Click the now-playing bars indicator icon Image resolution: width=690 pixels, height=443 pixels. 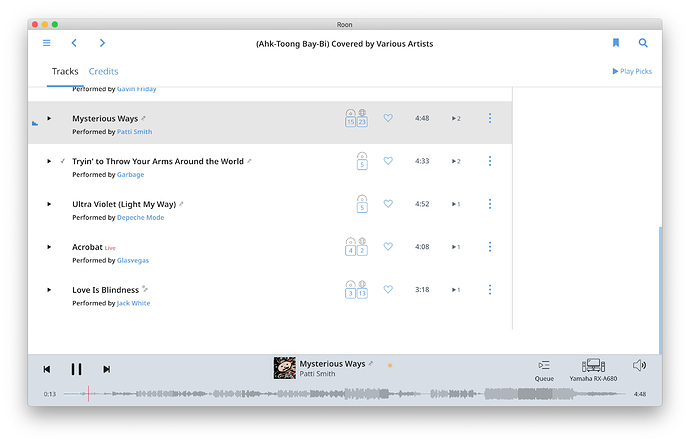tap(35, 123)
